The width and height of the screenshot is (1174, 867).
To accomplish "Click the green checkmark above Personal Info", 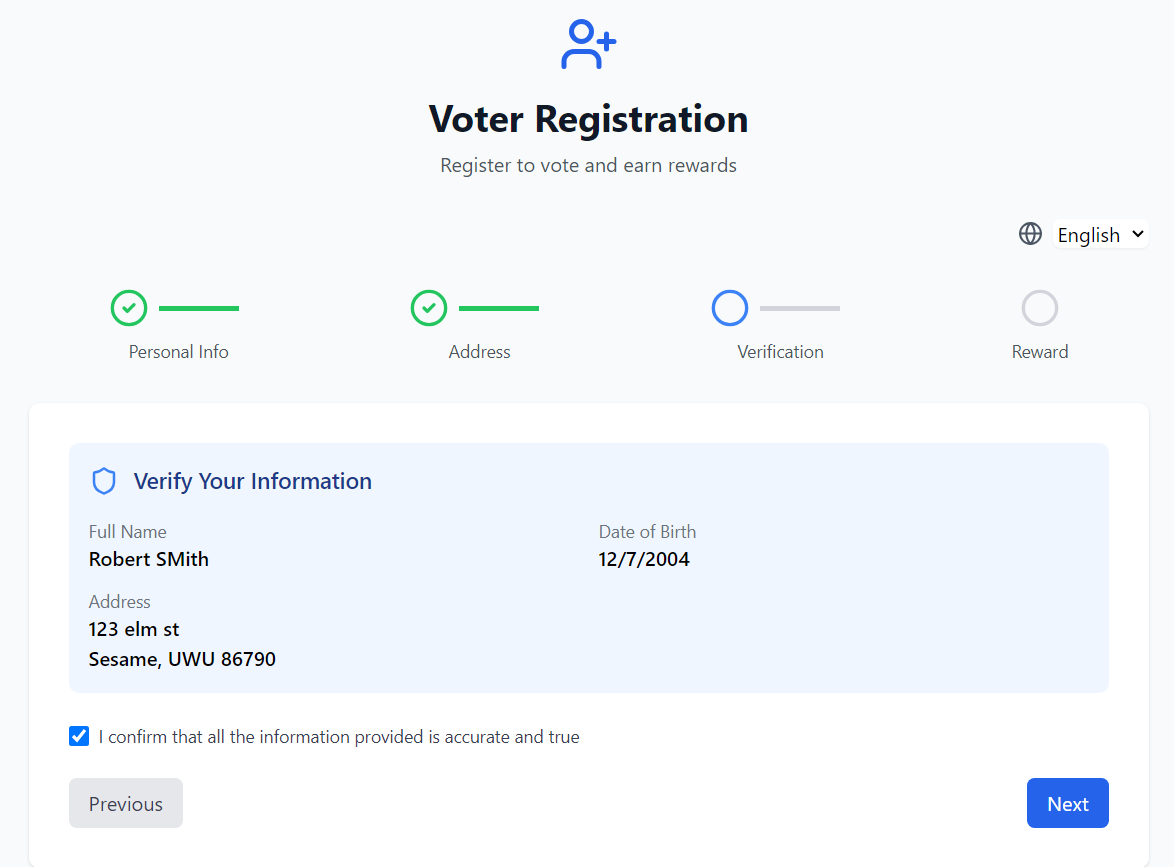I will coord(129,308).
